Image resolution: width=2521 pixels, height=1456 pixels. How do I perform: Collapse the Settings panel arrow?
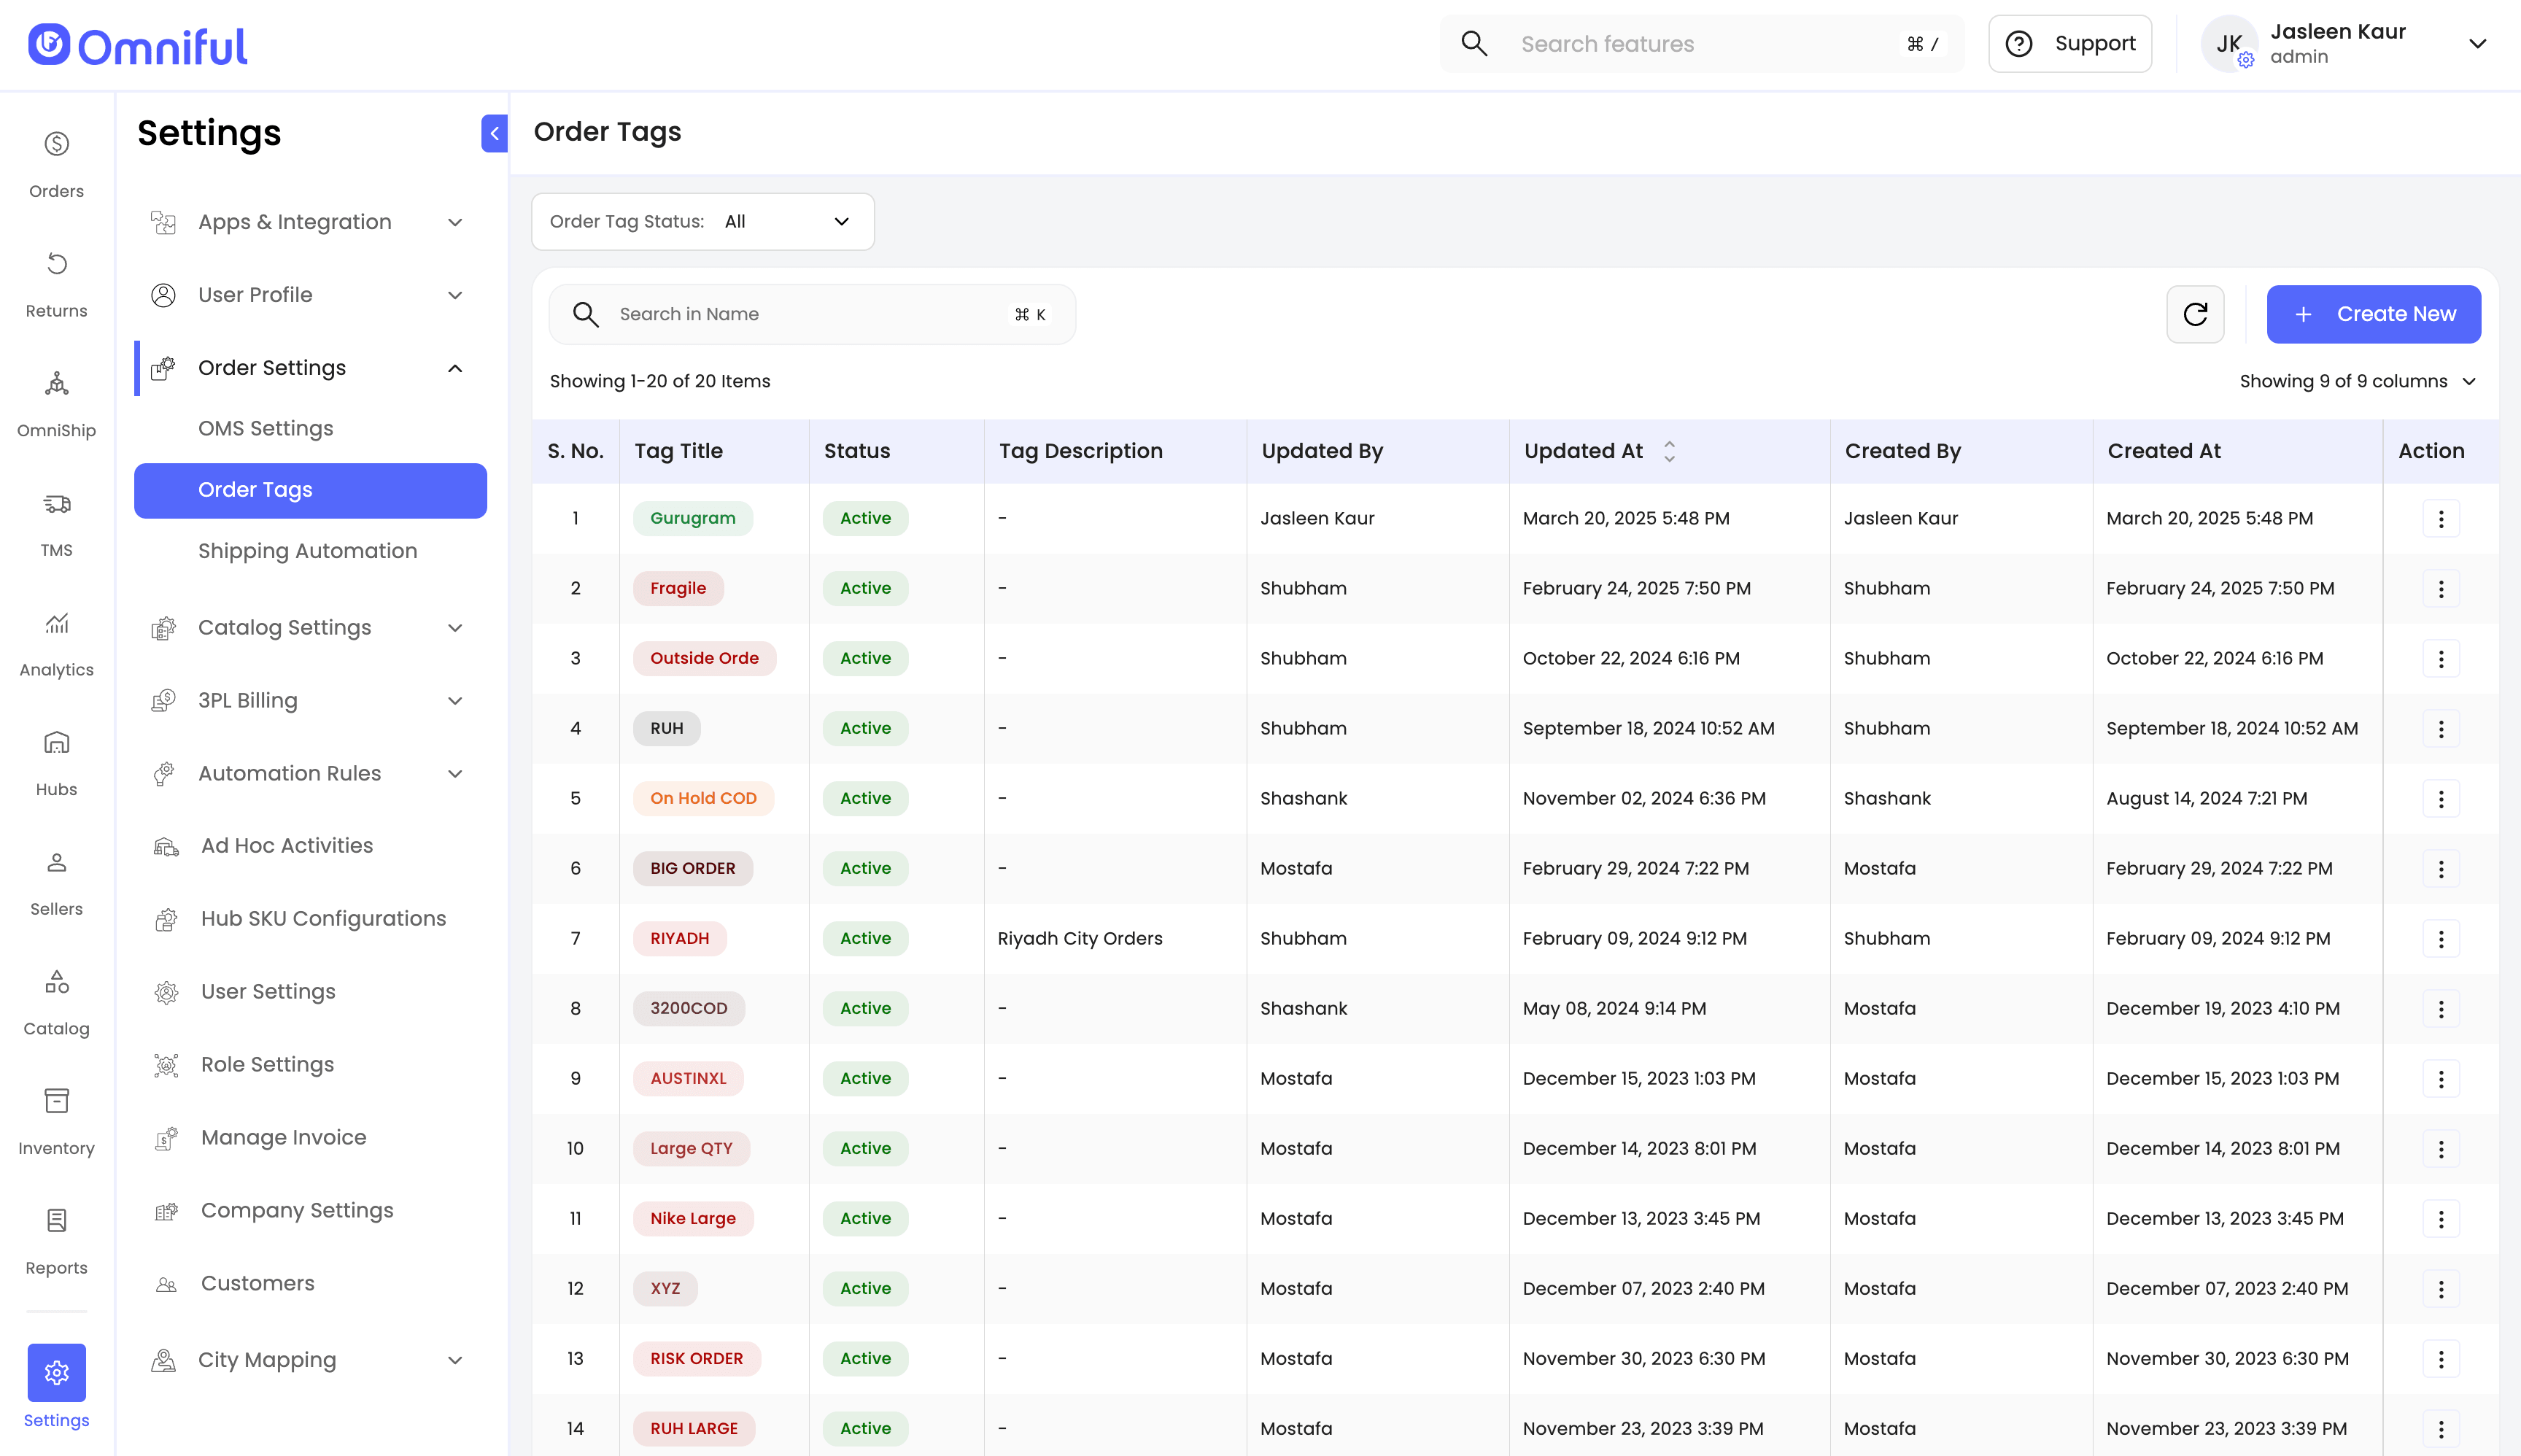pos(494,133)
